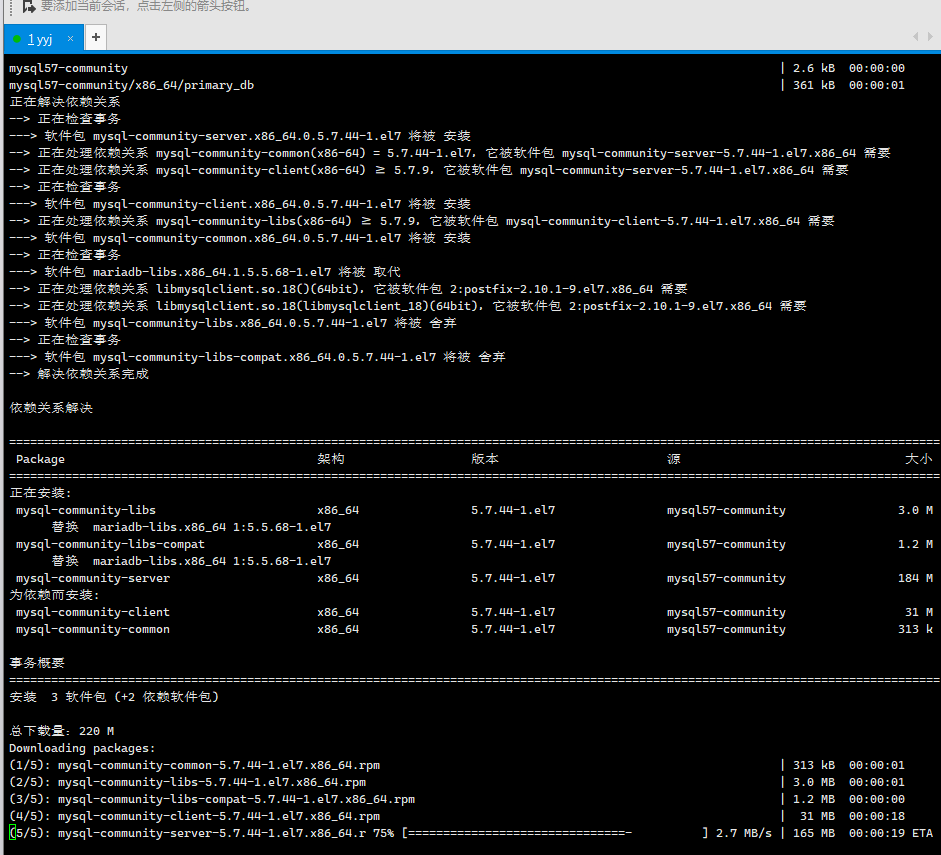Click the '依赖关系解决' heading
941x855 pixels.
tap(51, 408)
